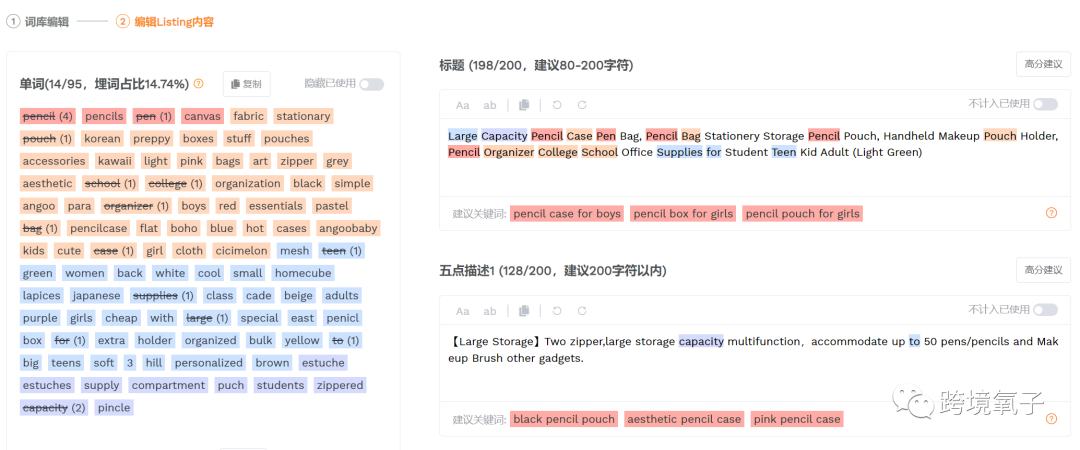Click suggested keyword 'black pencil pouch'

click(564, 419)
